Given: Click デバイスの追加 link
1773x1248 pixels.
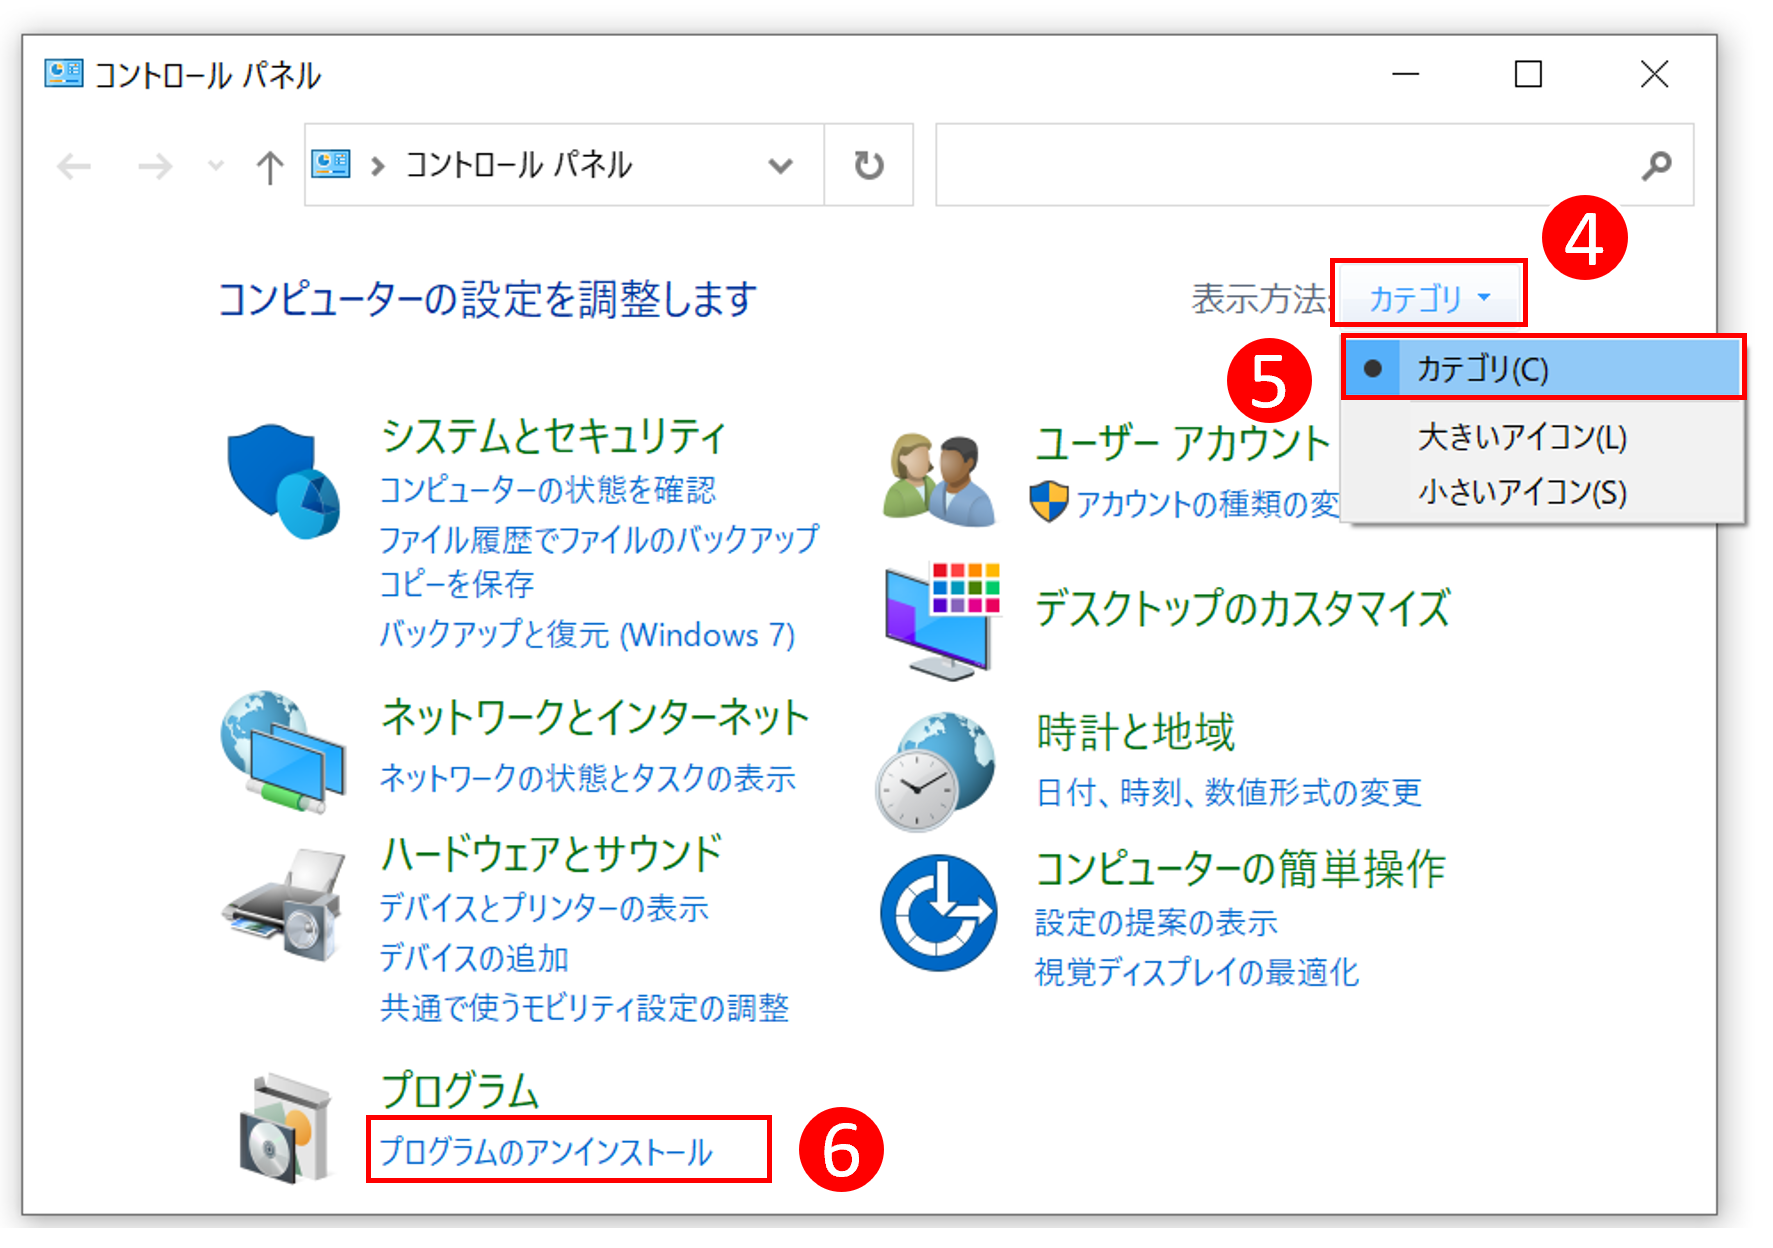Looking at the screenshot, I should (474, 957).
